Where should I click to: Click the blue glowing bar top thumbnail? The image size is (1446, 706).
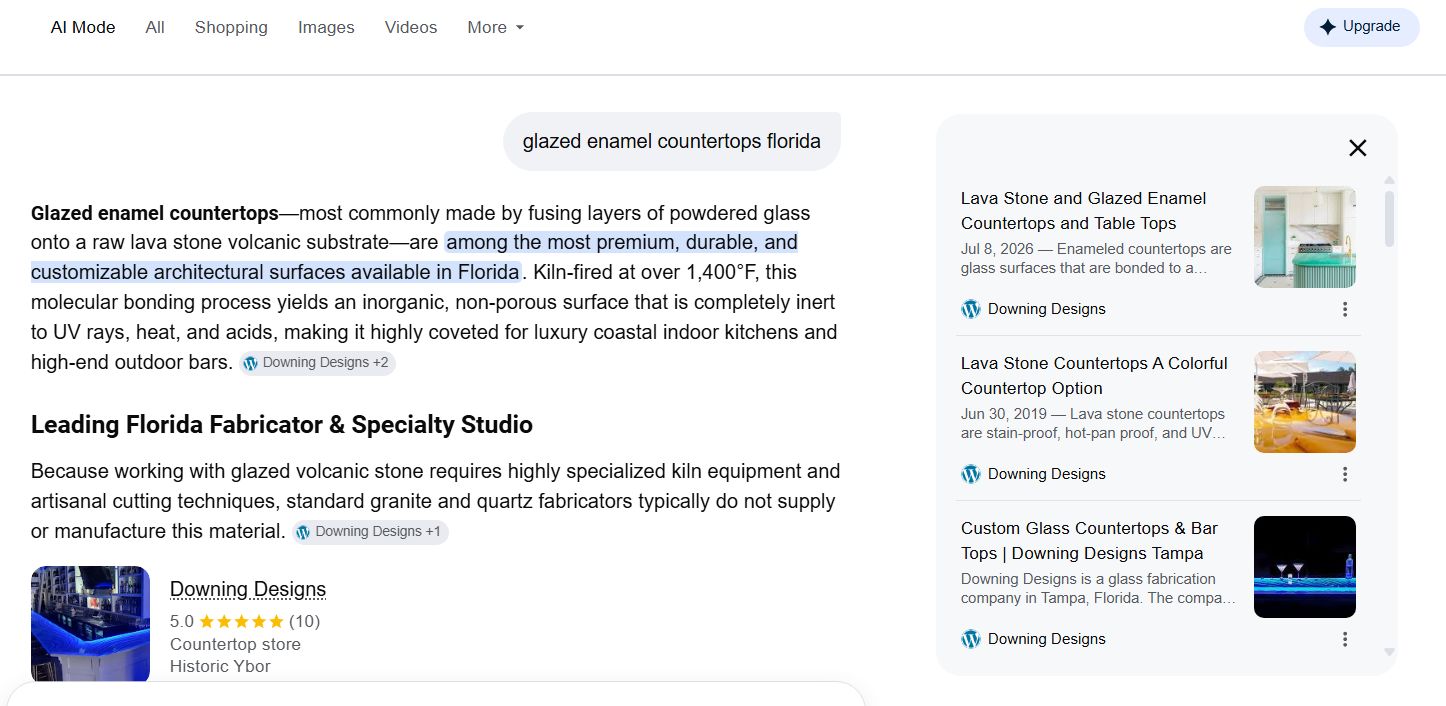1305,567
